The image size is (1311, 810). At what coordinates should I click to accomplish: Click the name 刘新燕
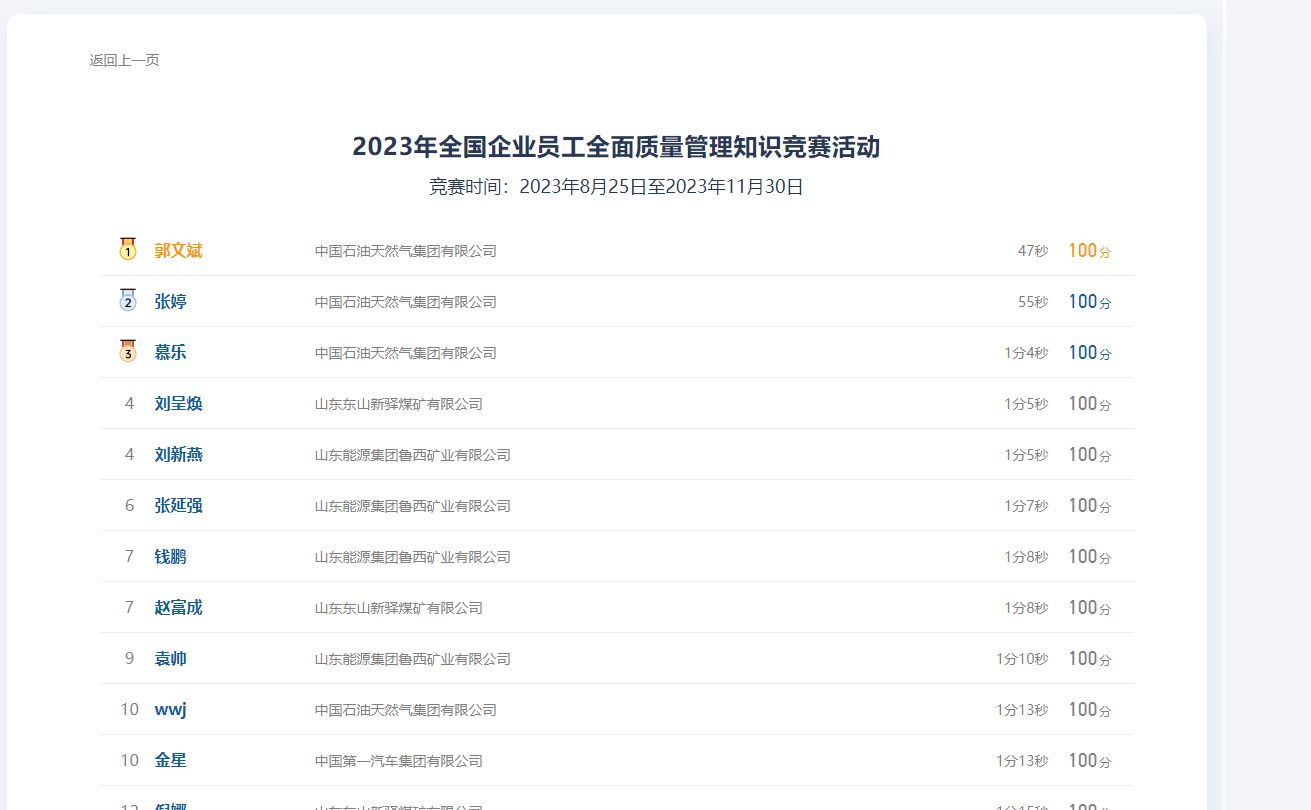(178, 454)
